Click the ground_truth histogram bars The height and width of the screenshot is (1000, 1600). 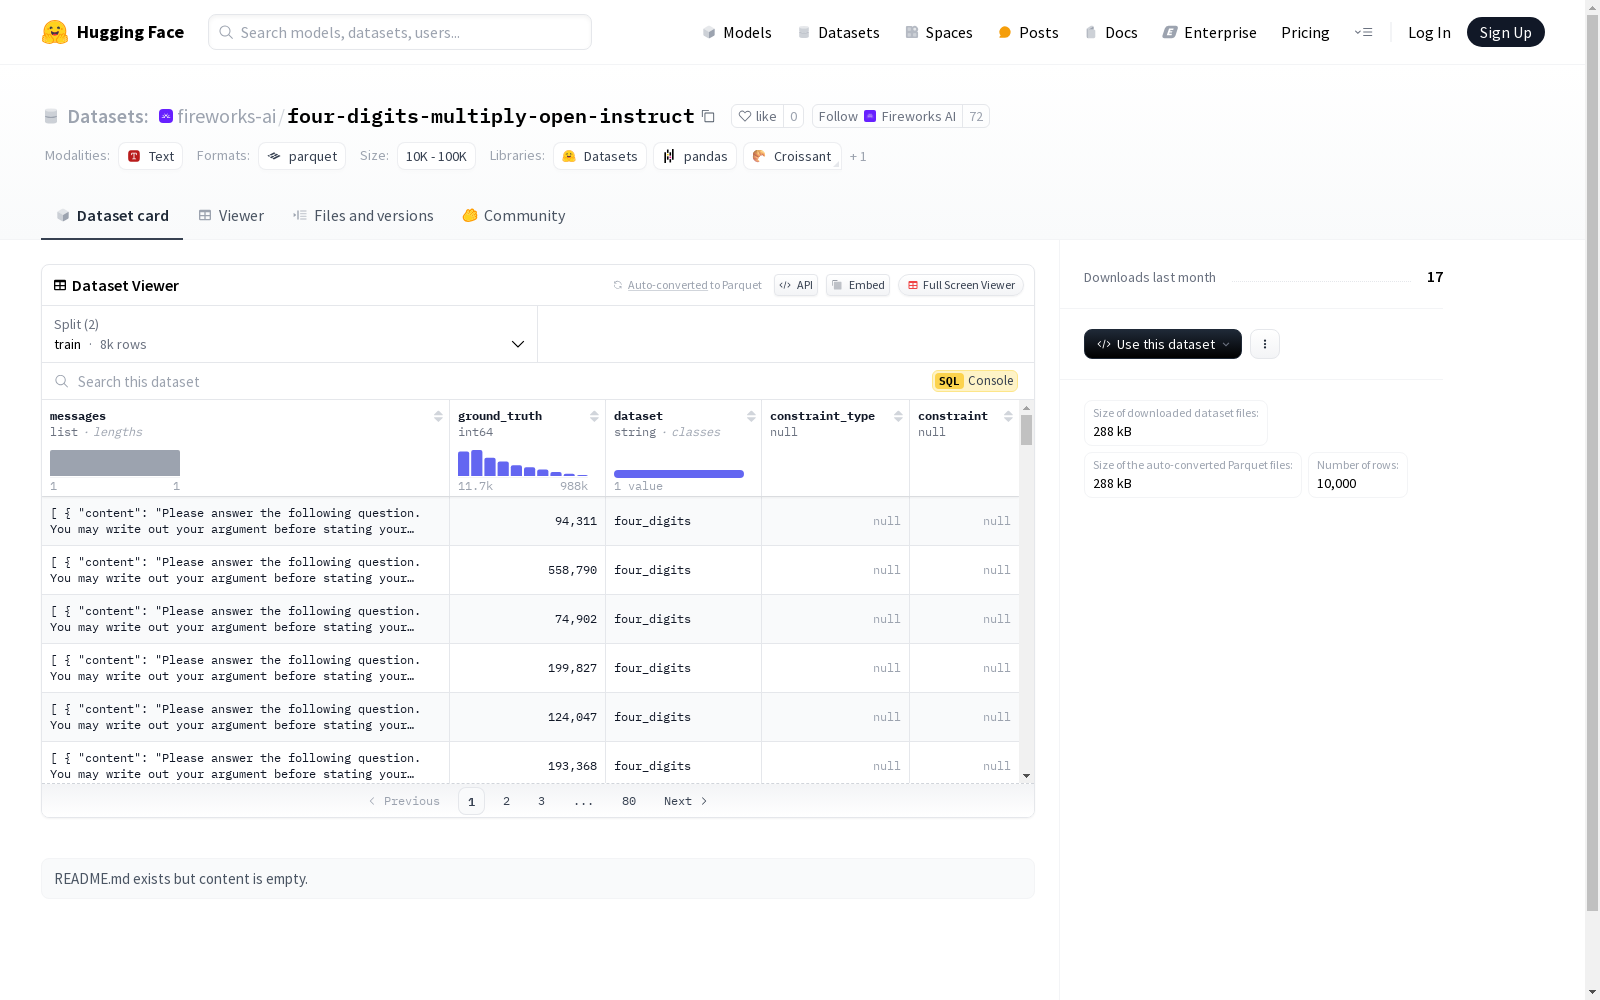click(x=523, y=463)
